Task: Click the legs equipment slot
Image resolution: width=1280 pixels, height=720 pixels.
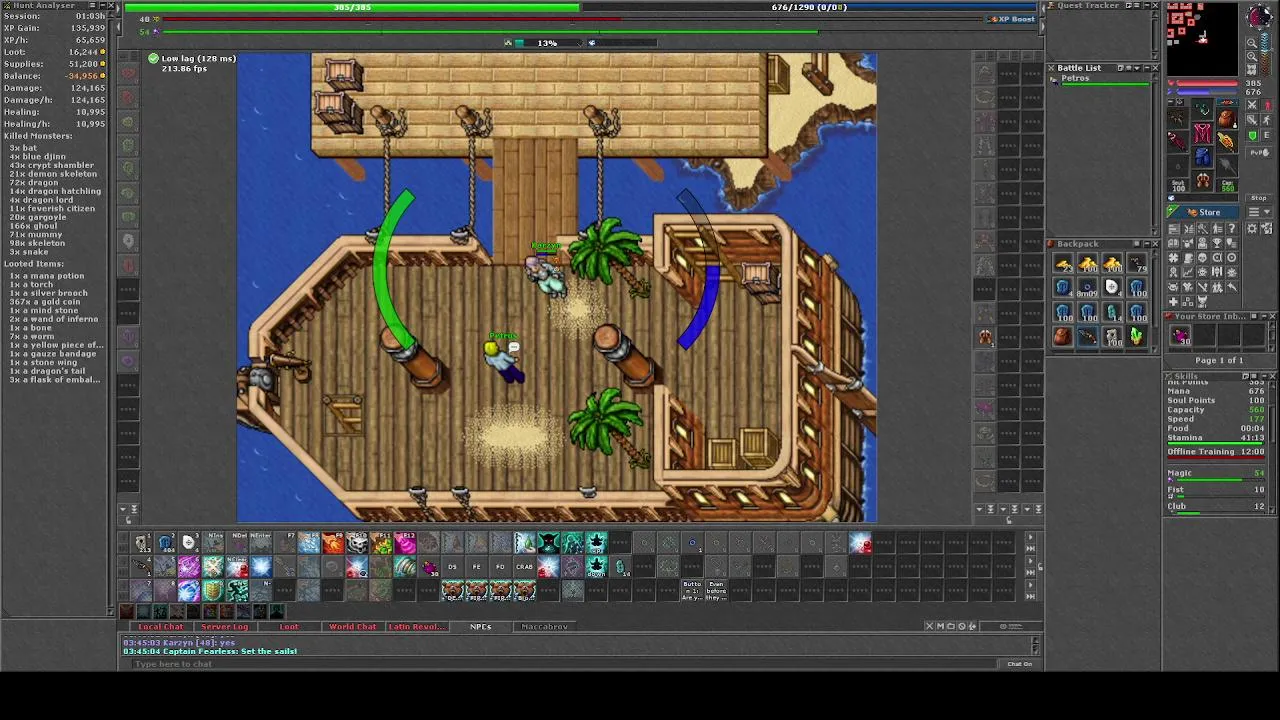Action: [x=1203, y=157]
